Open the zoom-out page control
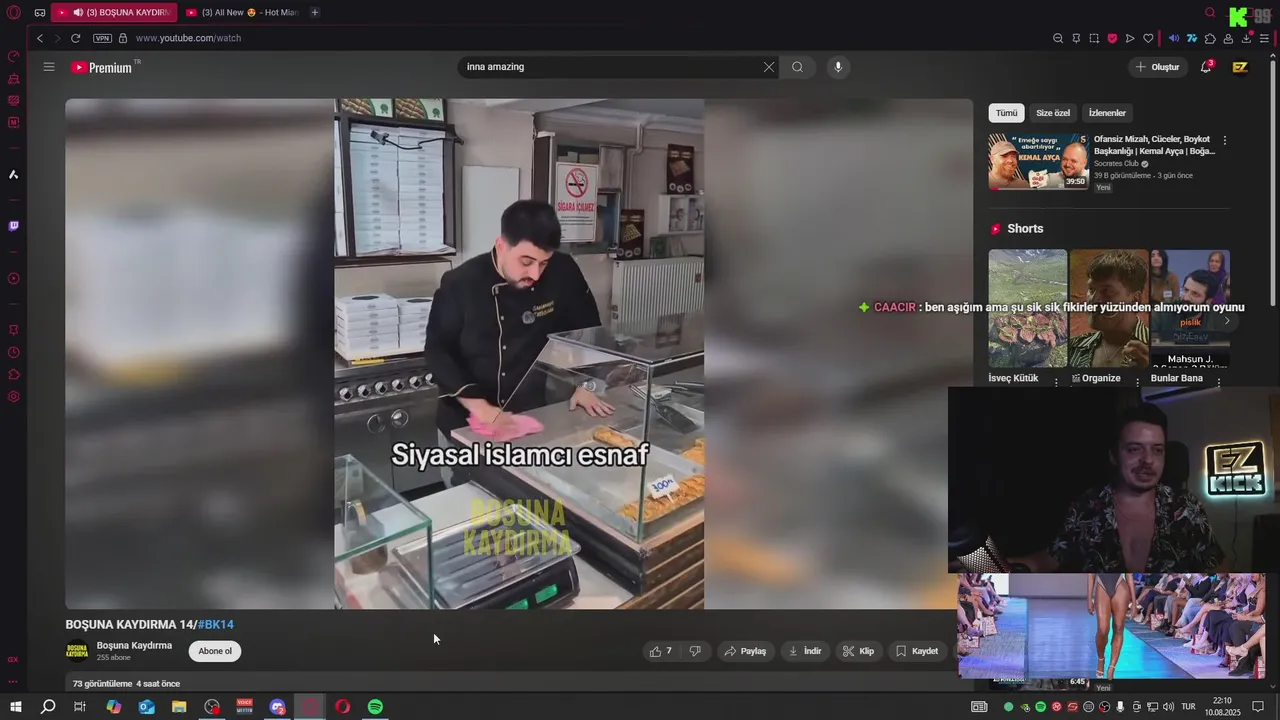The width and height of the screenshot is (1280, 720). click(1058, 38)
